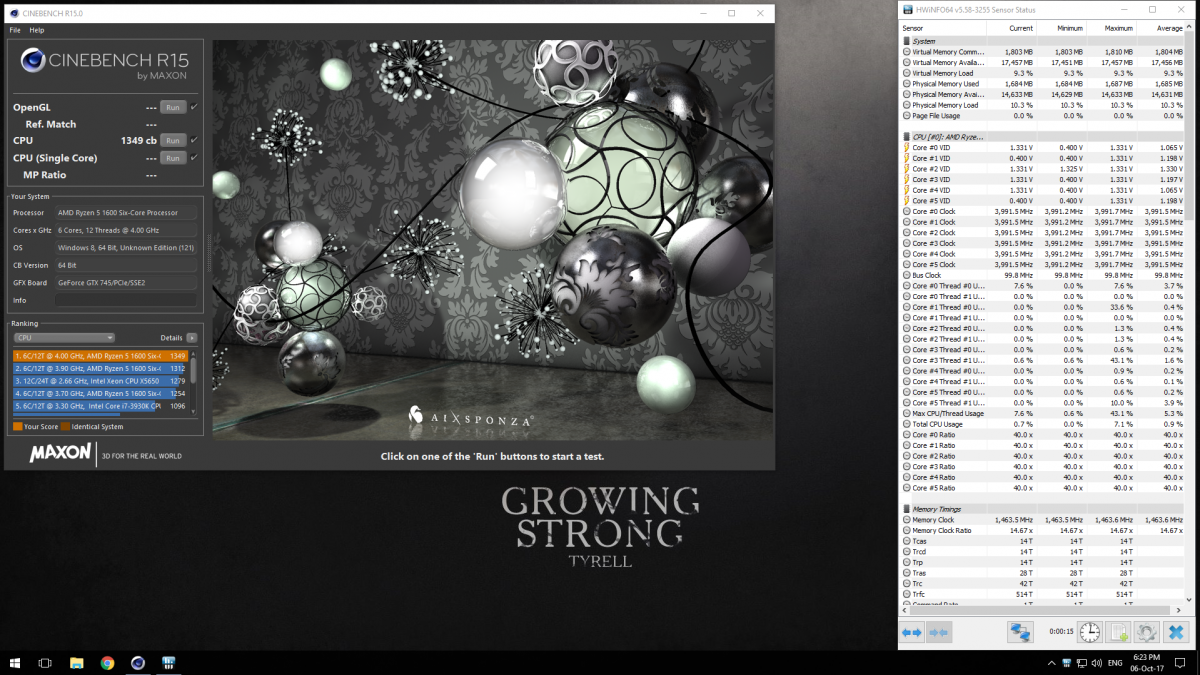Select the Bus Clock sensor row
1200x675 pixels.
[x=1043, y=275]
